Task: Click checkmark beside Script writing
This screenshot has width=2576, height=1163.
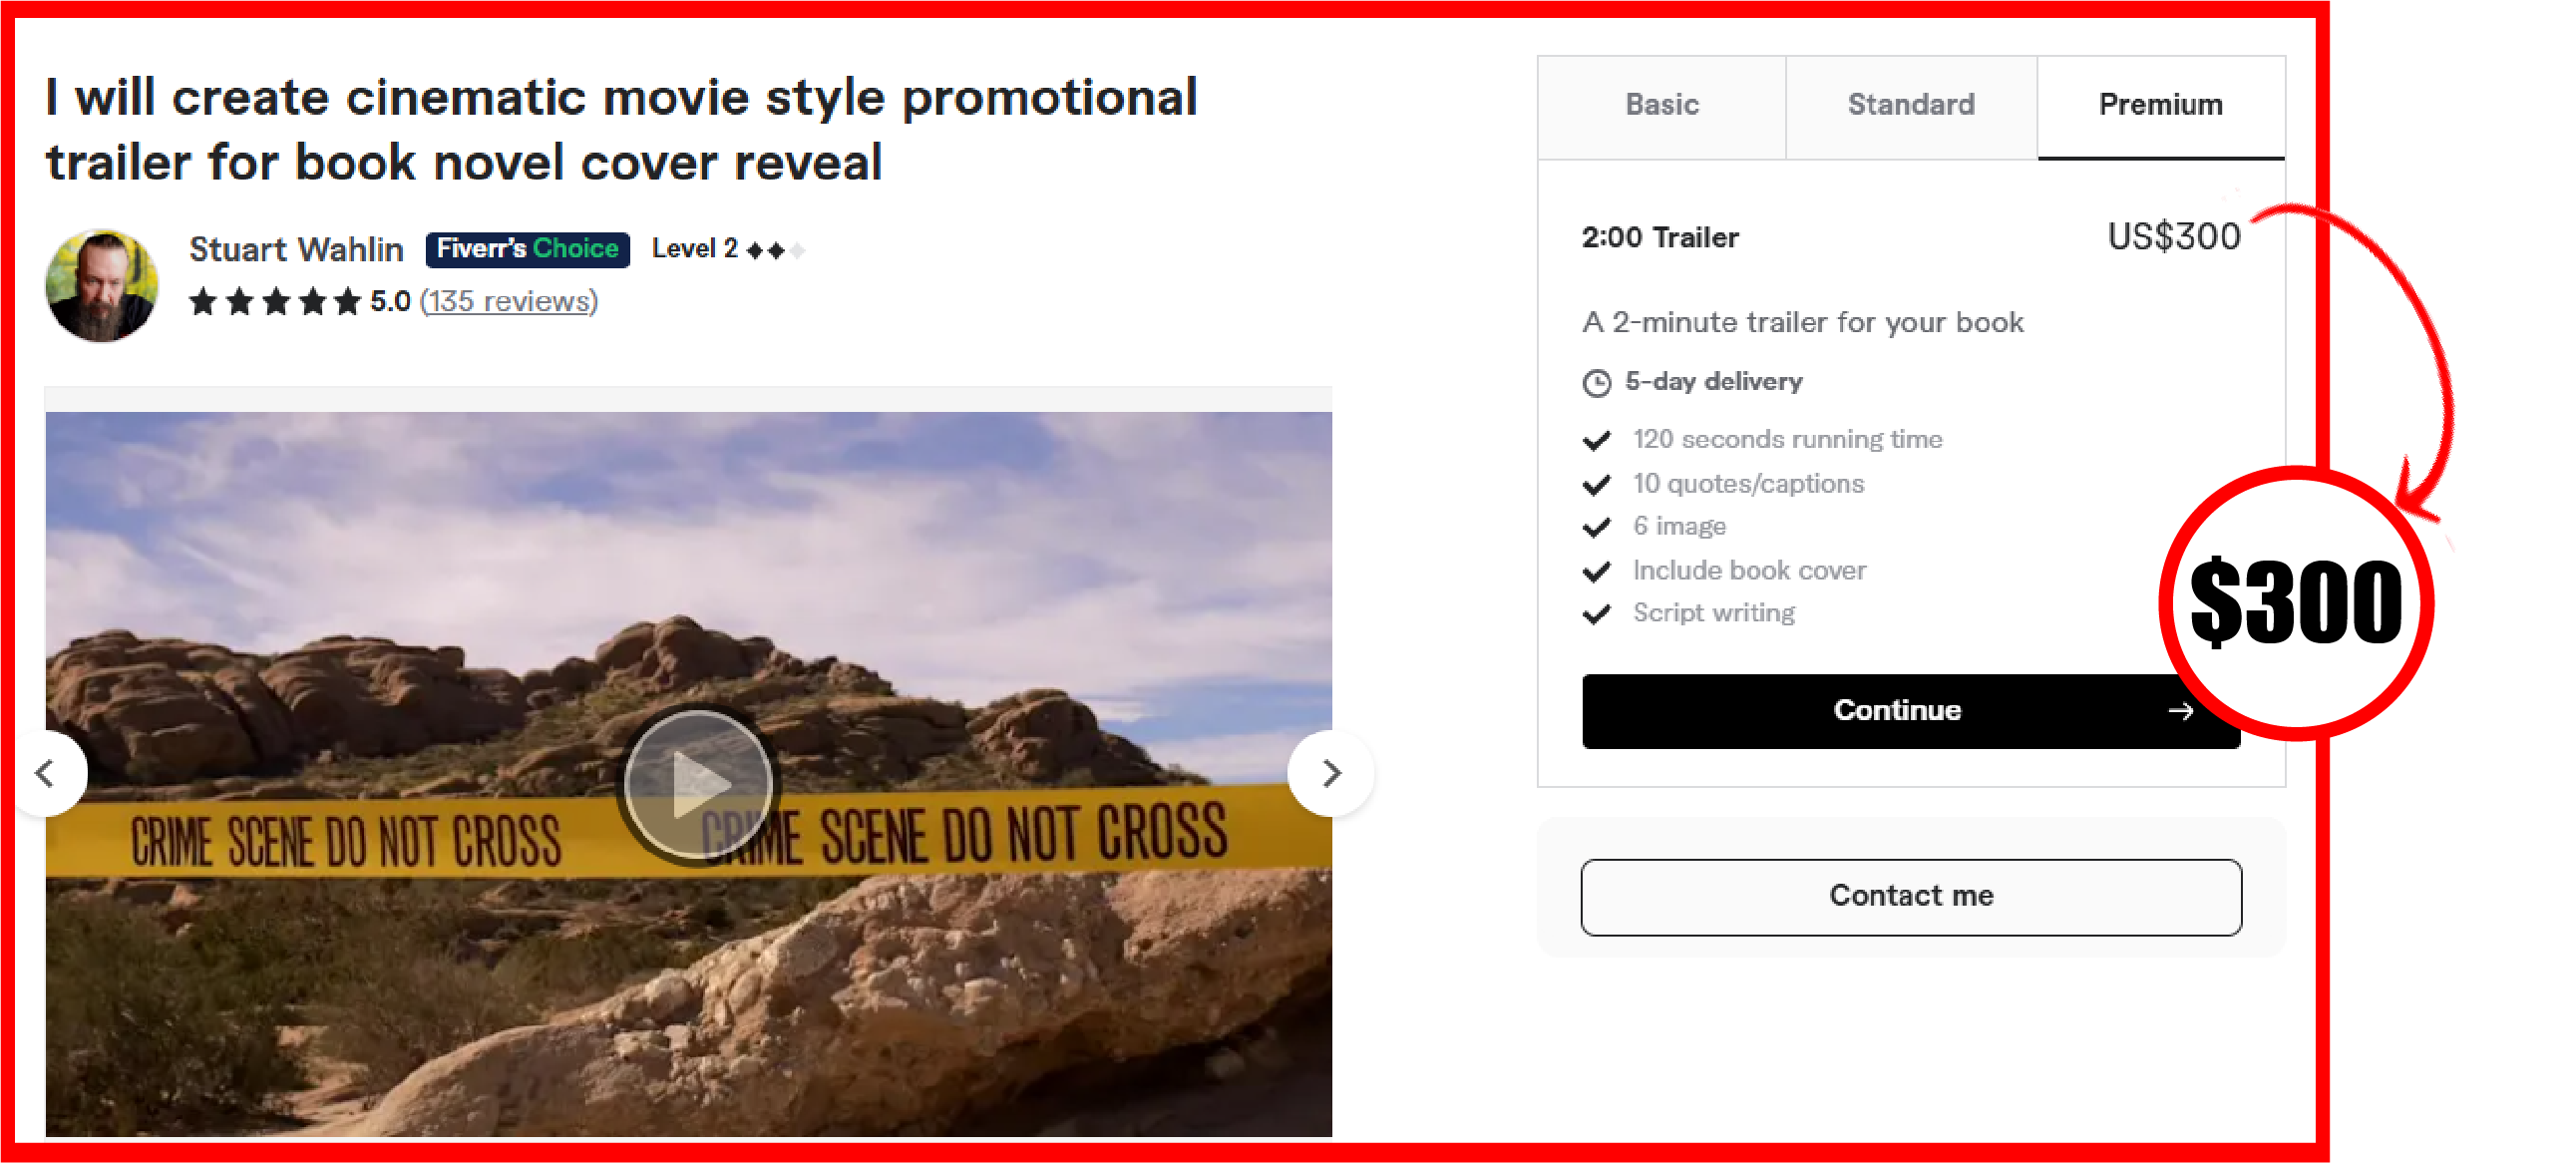Action: (1597, 613)
